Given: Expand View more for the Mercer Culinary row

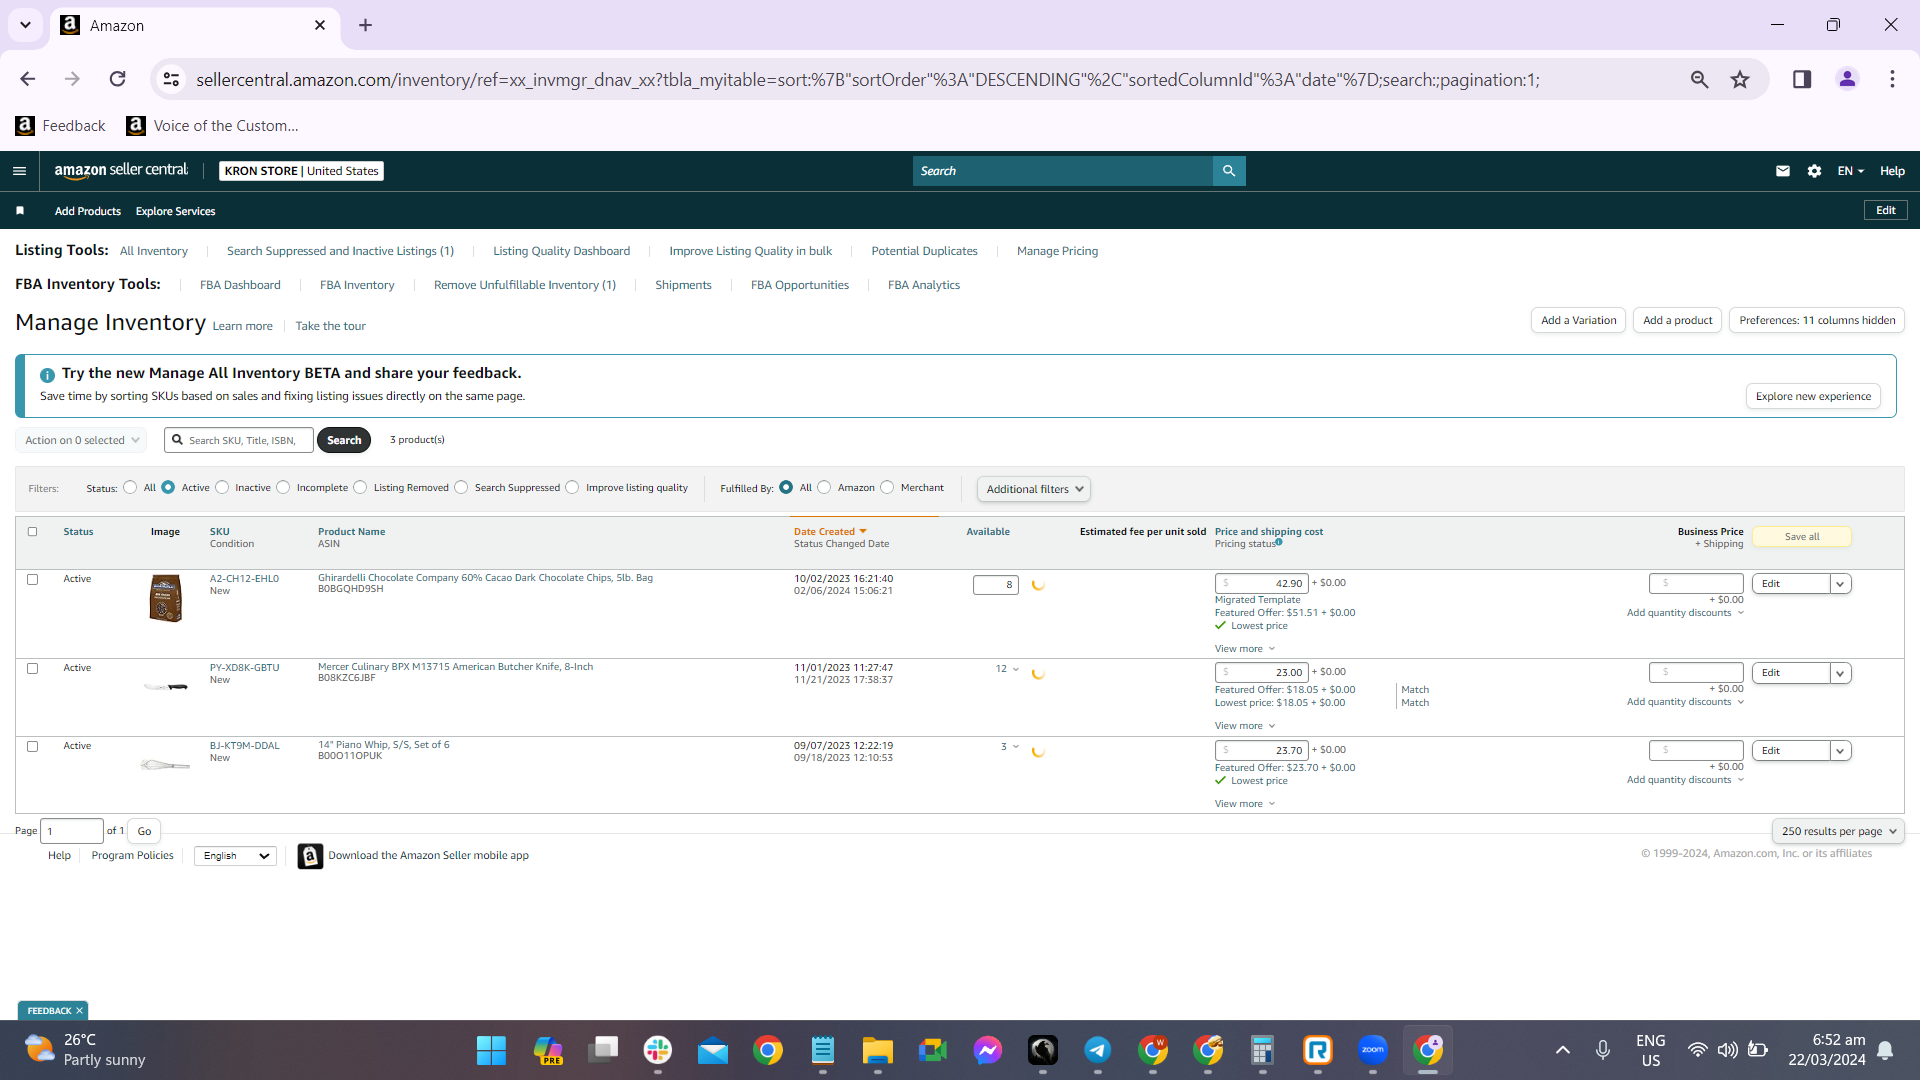Looking at the screenshot, I should (x=1245, y=726).
